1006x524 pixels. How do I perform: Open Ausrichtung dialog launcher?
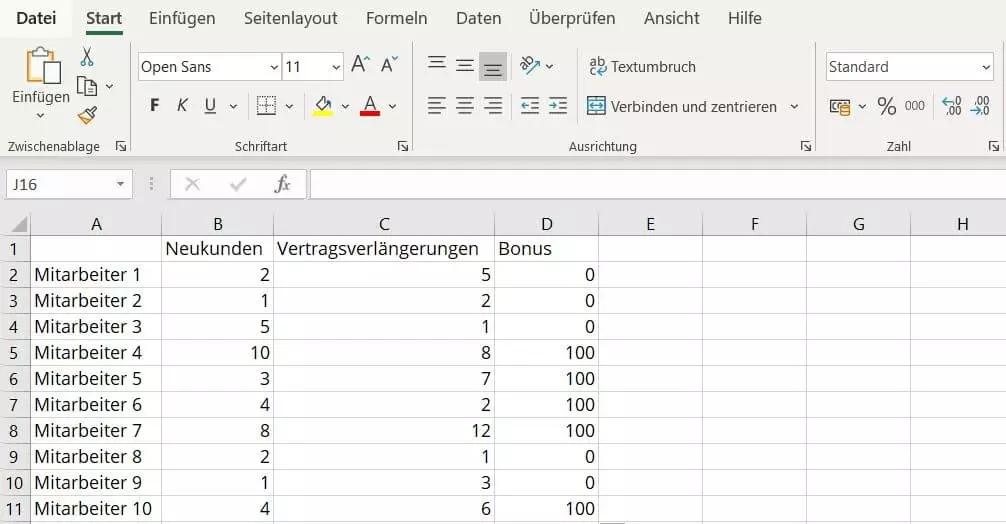pos(806,146)
